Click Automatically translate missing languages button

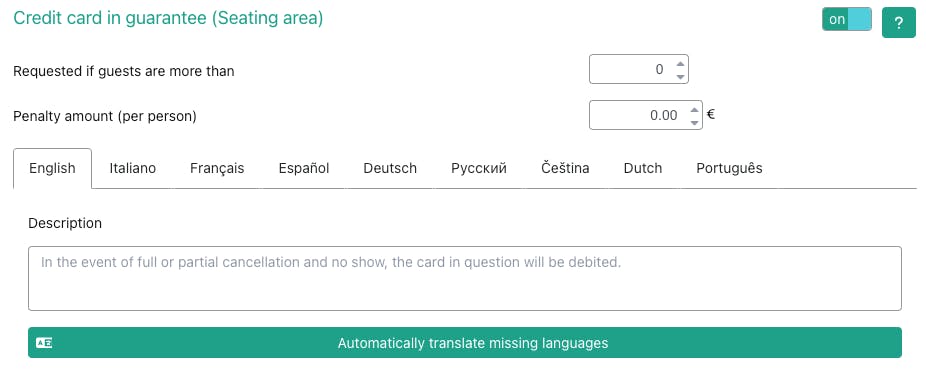click(x=465, y=343)
